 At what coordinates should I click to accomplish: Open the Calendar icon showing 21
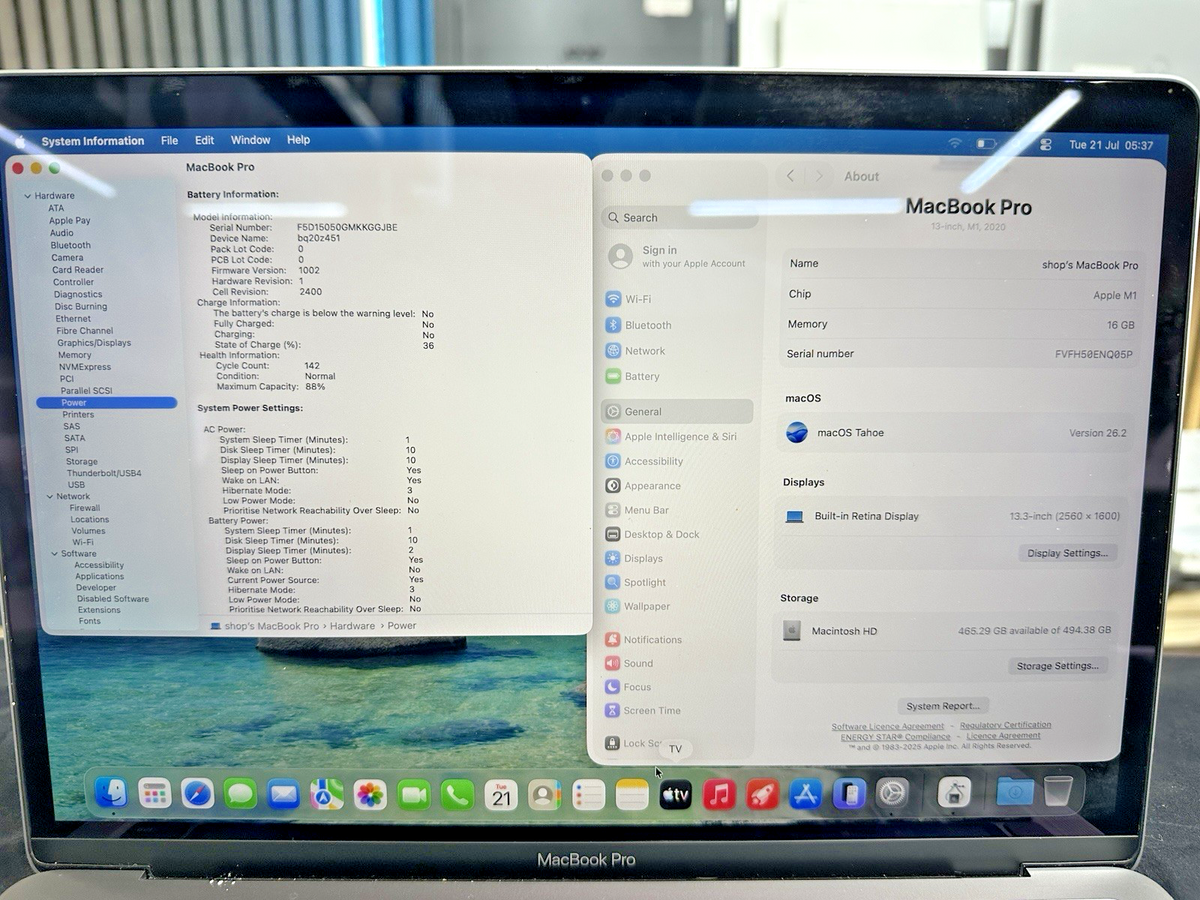[501, 795]
